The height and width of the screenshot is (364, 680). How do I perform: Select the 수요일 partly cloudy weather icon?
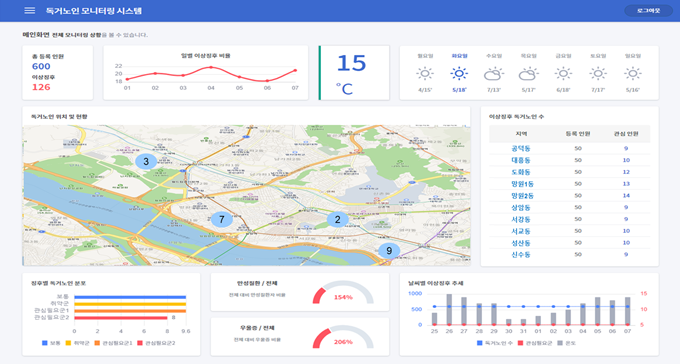(494, 74)
